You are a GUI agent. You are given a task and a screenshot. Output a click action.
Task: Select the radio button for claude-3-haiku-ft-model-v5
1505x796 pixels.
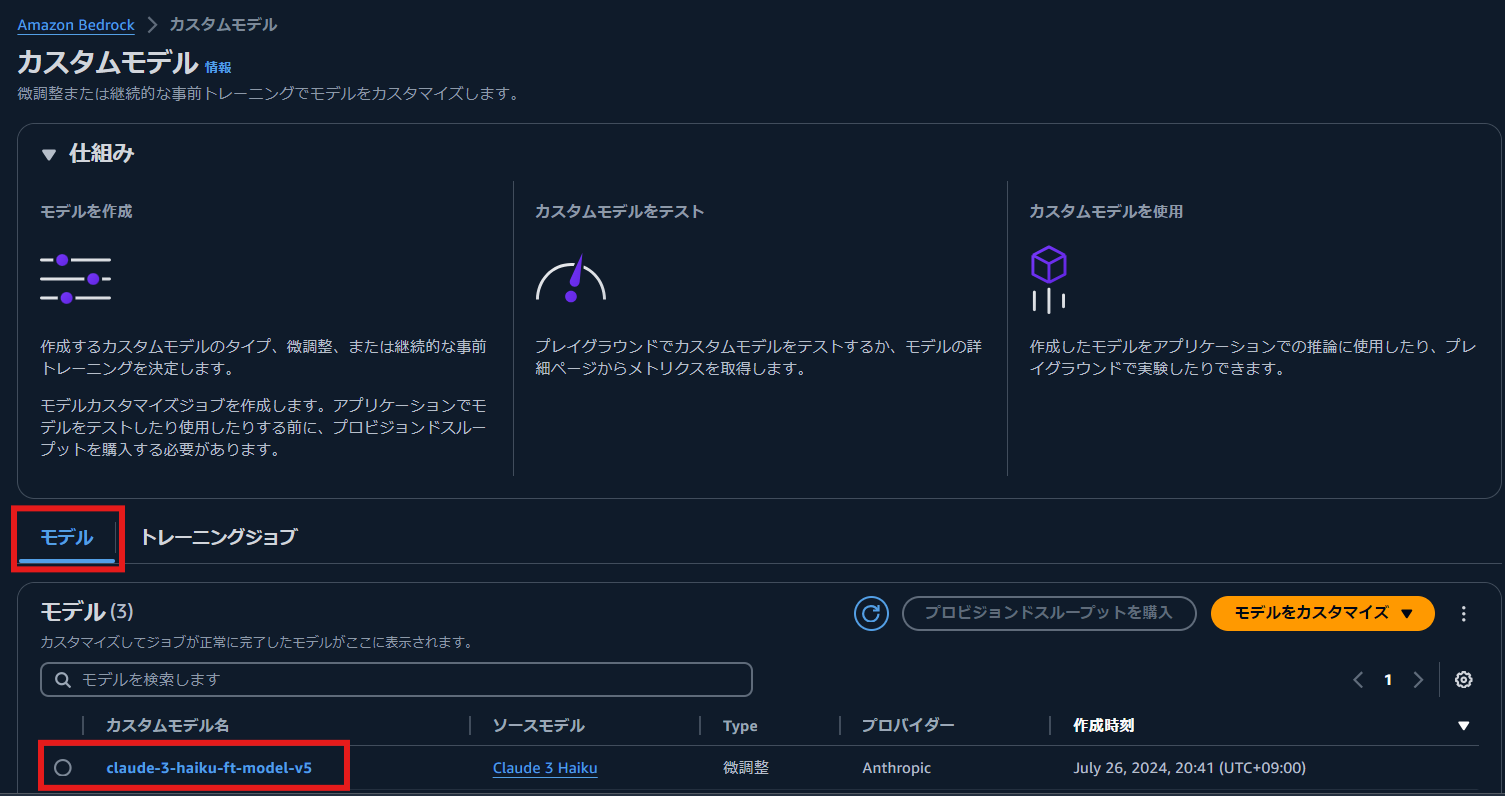pyautogui.click(x=62, y=768)
